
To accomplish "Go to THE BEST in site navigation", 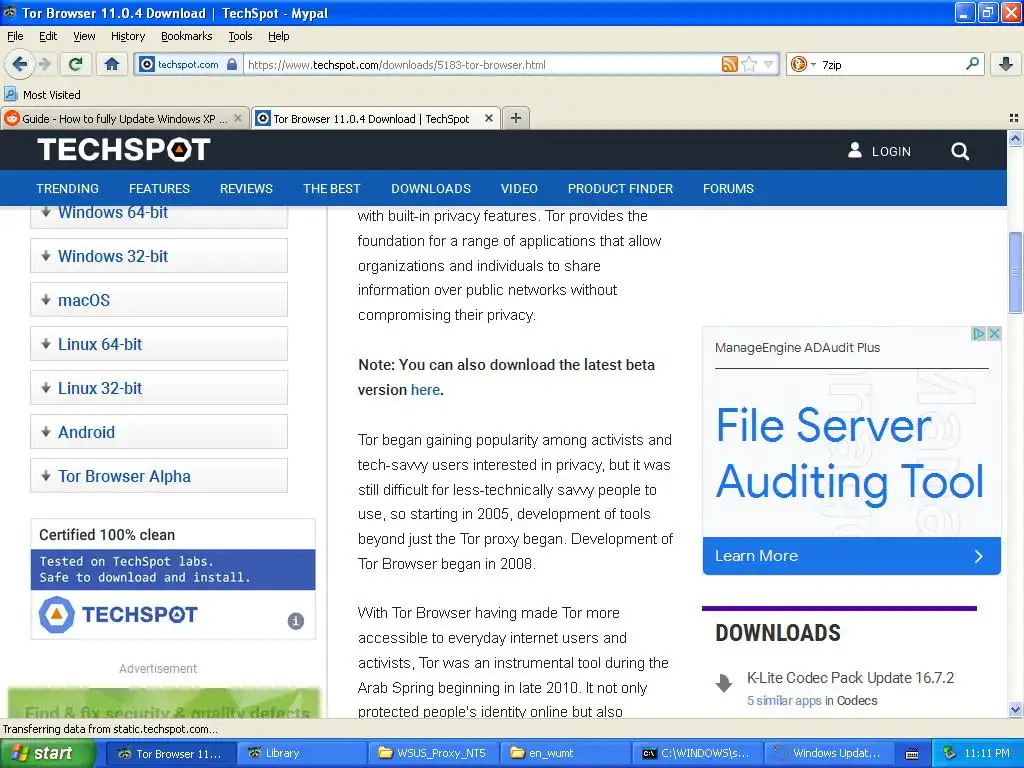I will point(332,188).
